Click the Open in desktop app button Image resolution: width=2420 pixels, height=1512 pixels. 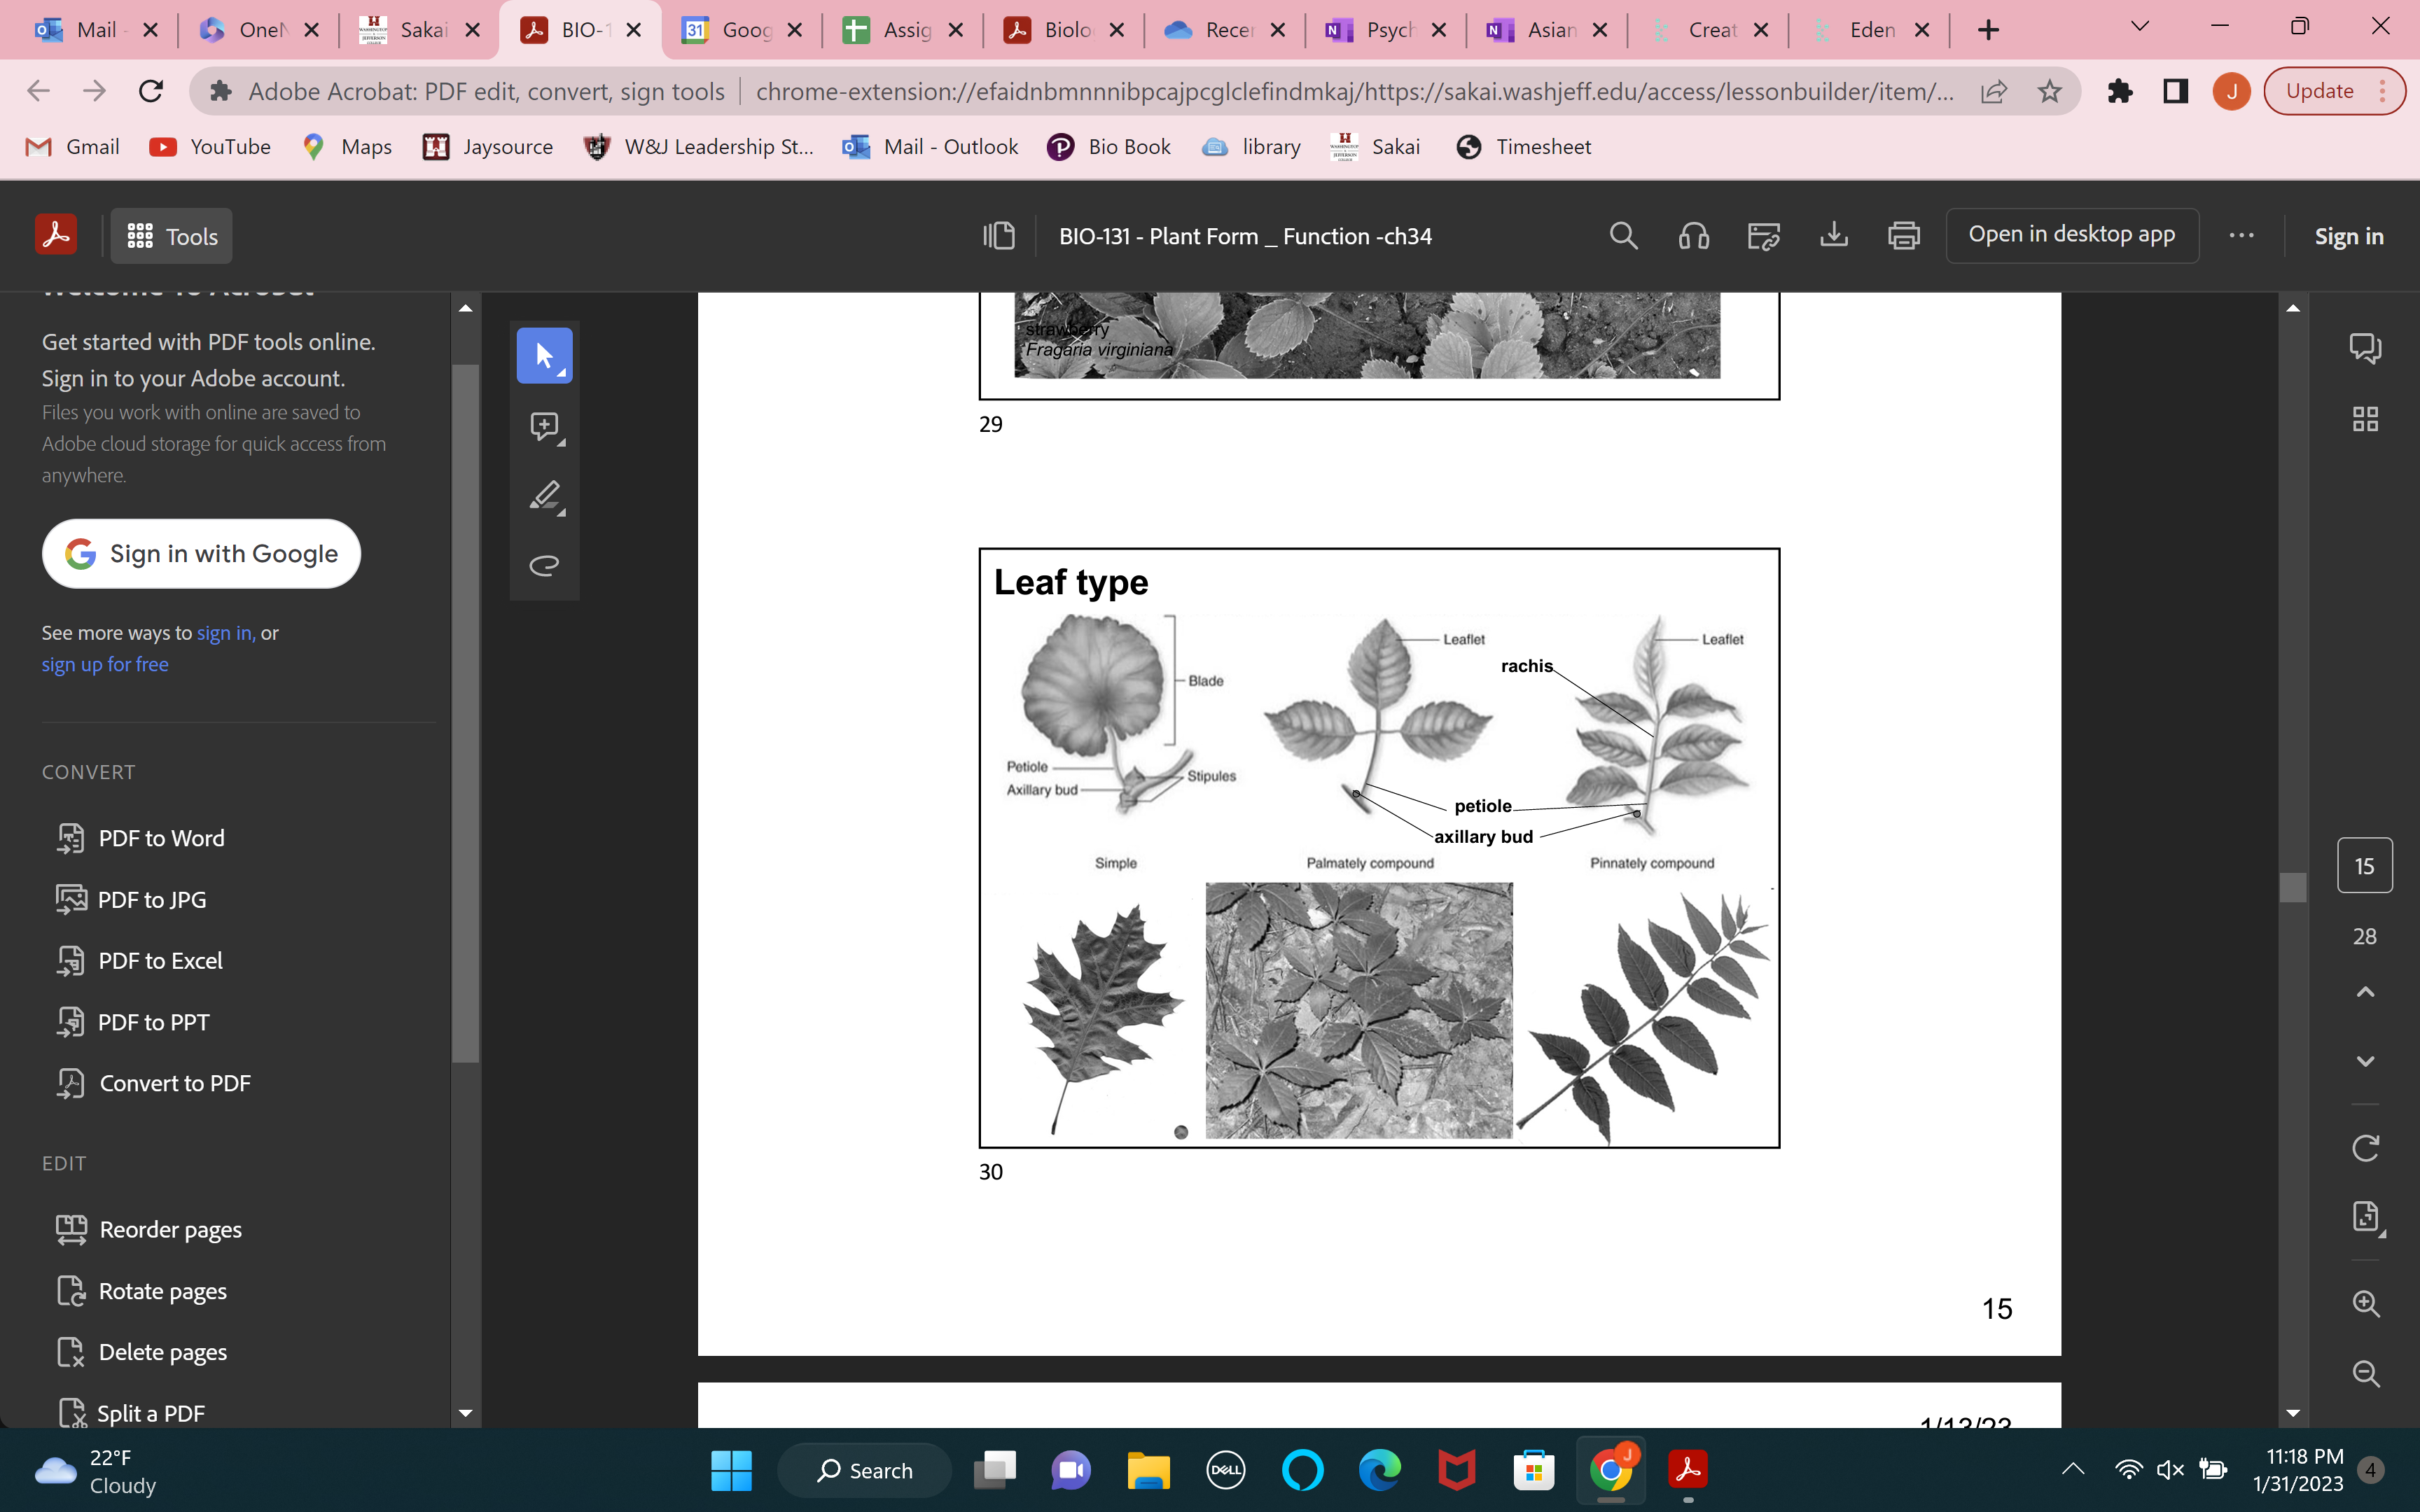[x=2072, y=235]
